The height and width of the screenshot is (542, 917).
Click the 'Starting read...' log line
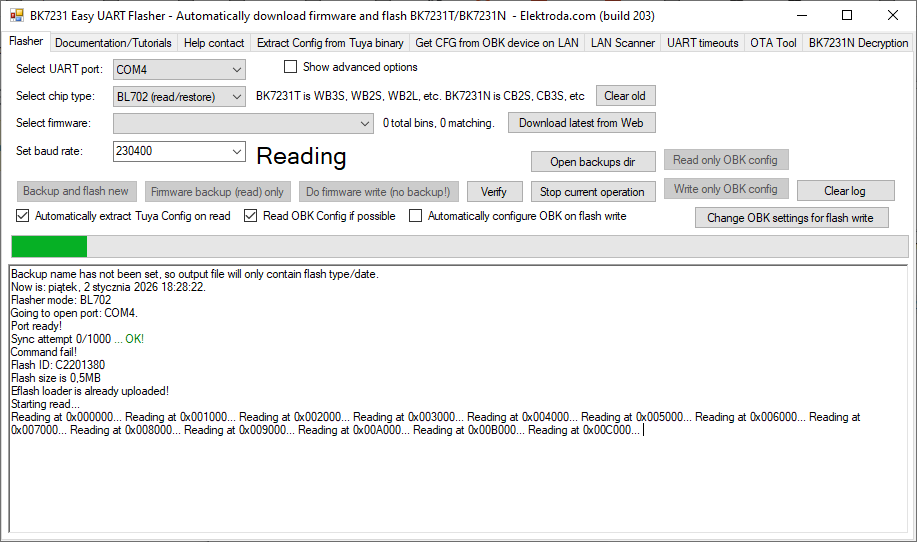[x=45, y=404]
